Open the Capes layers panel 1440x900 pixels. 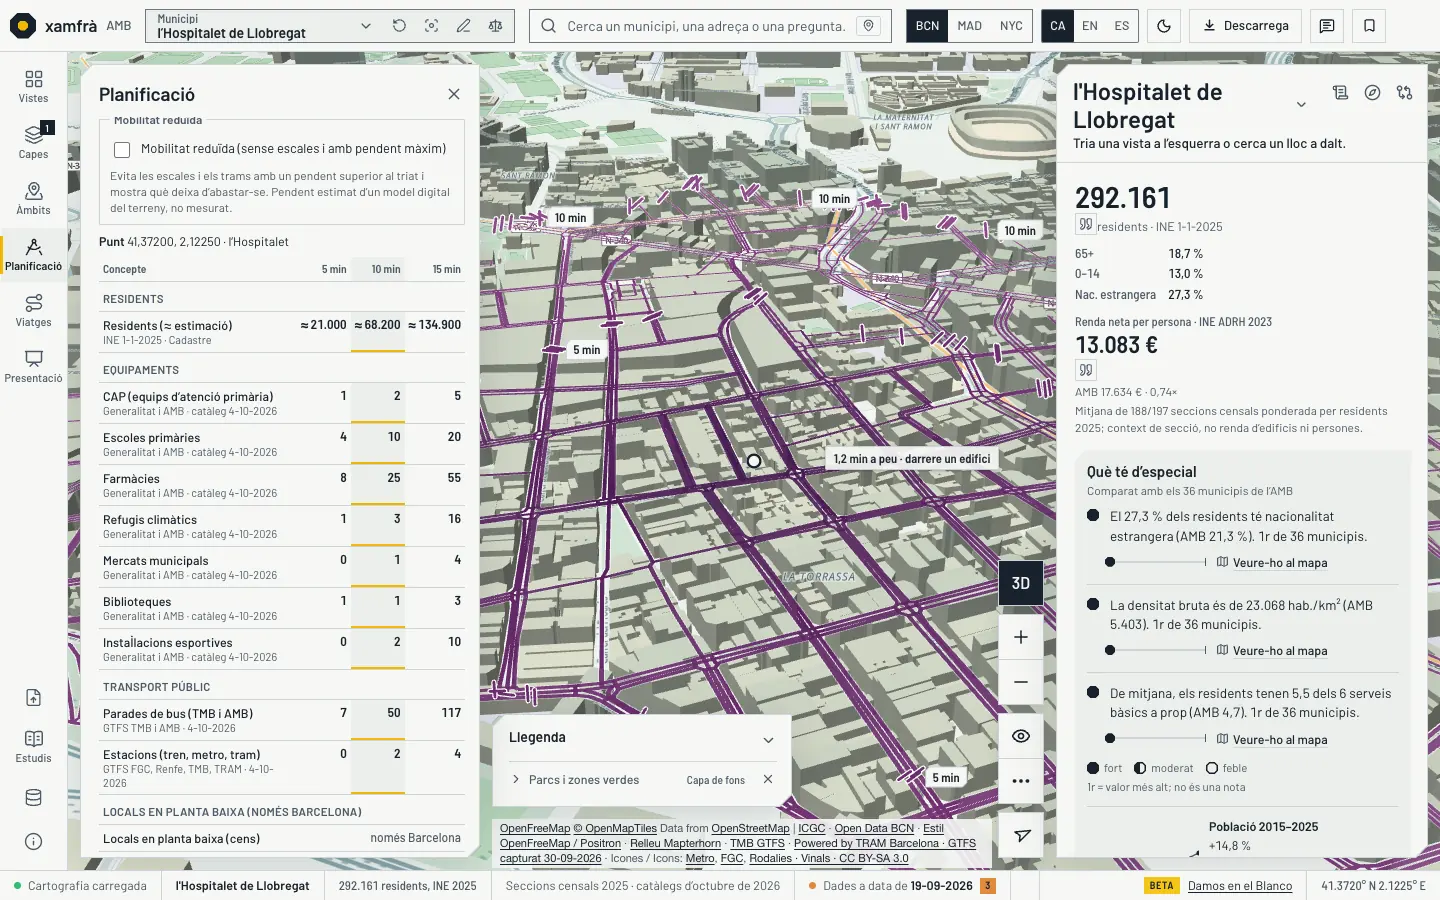click(x=33, y=142)
